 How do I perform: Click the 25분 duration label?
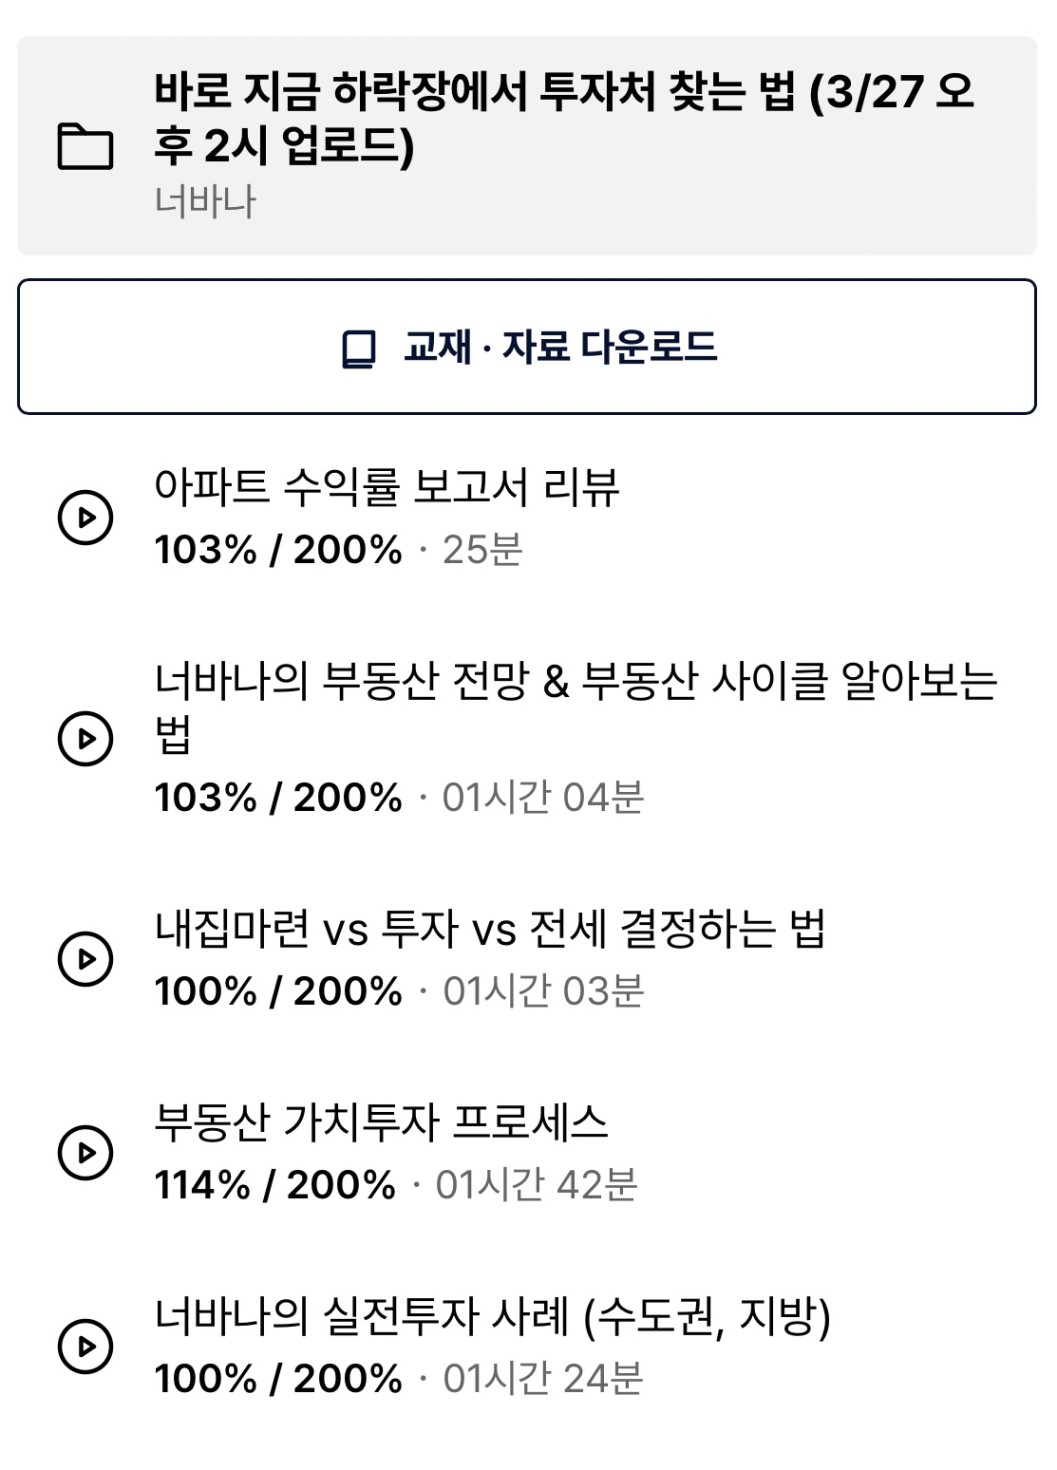pyautogui.click(x=482, y=550)
